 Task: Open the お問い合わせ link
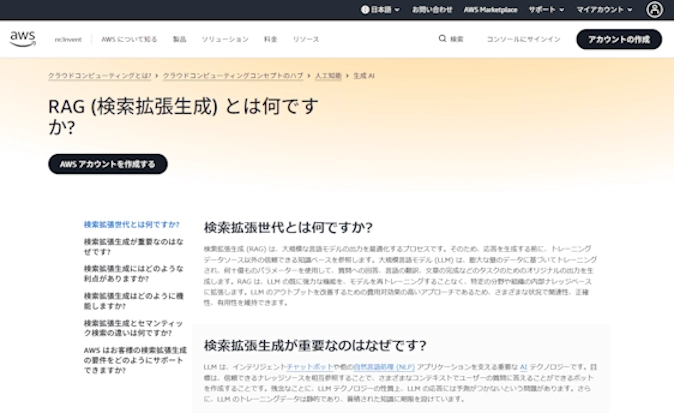point(432,9)
